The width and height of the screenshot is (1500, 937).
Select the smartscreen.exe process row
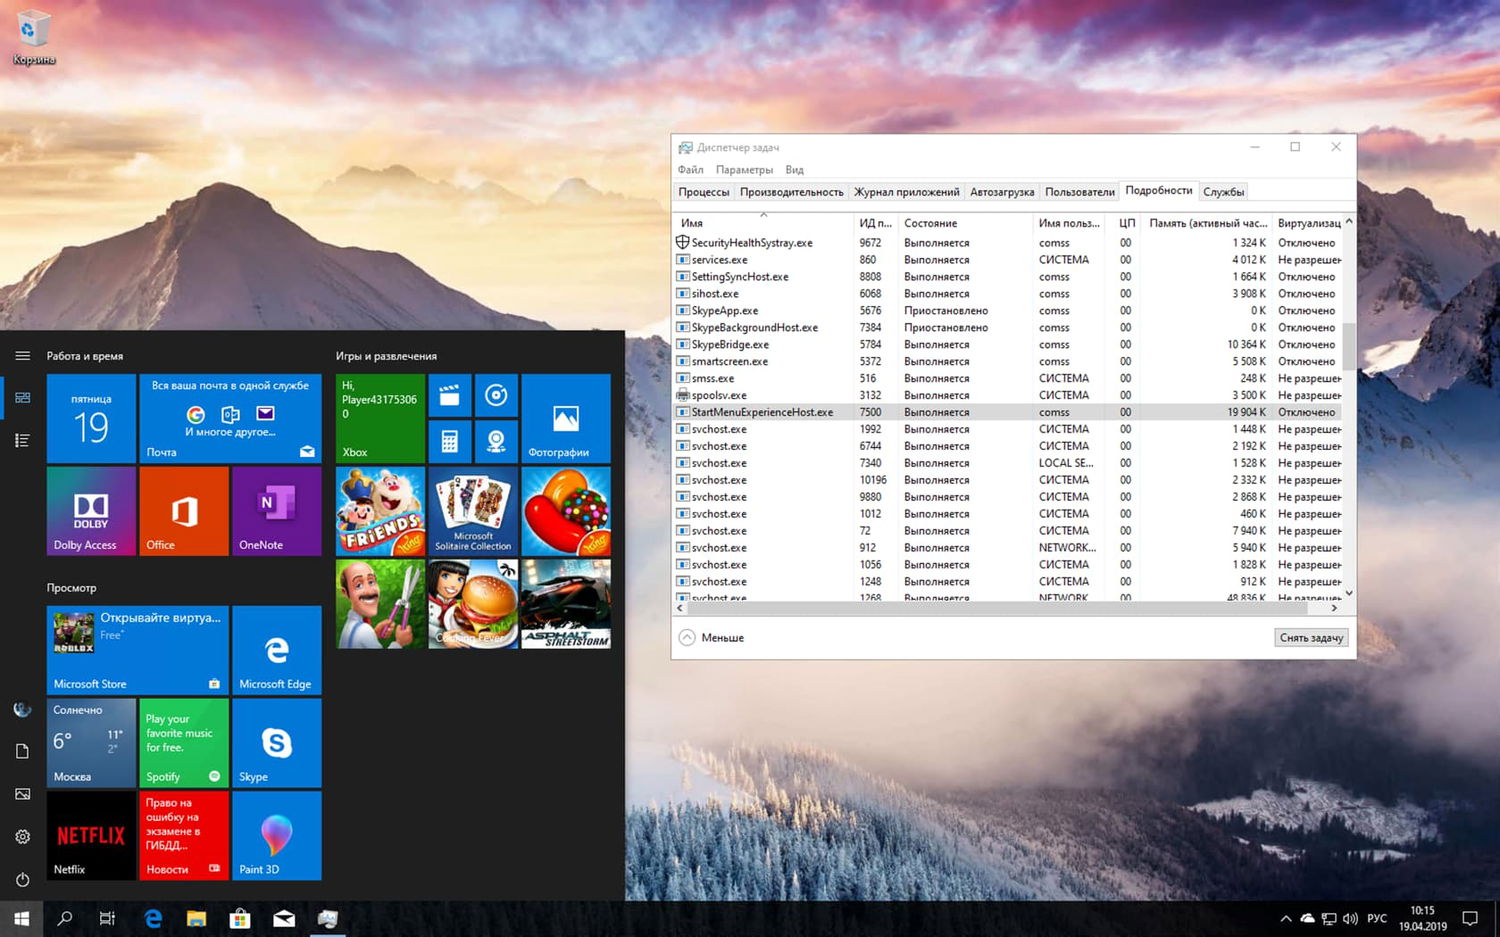tap(1007, 361)
